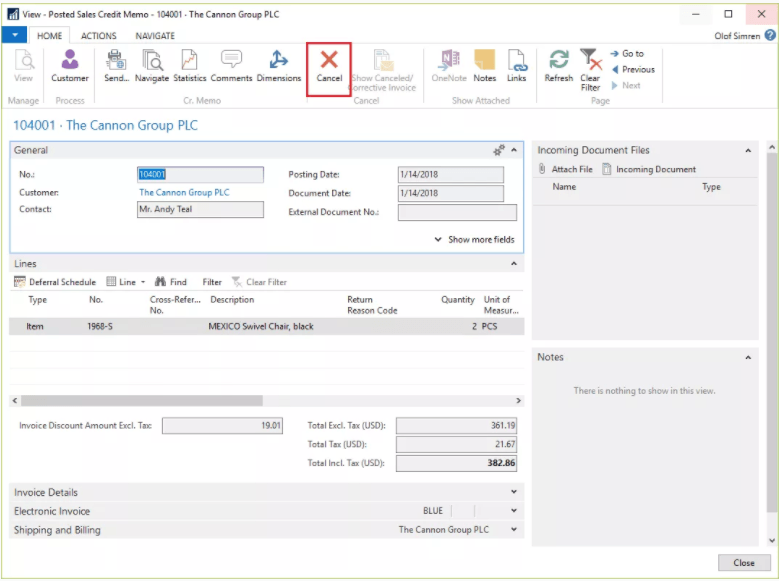Select the MEXICO Swivel Chair line row
The width and height of the screenshot is (779, 581).
266,327
